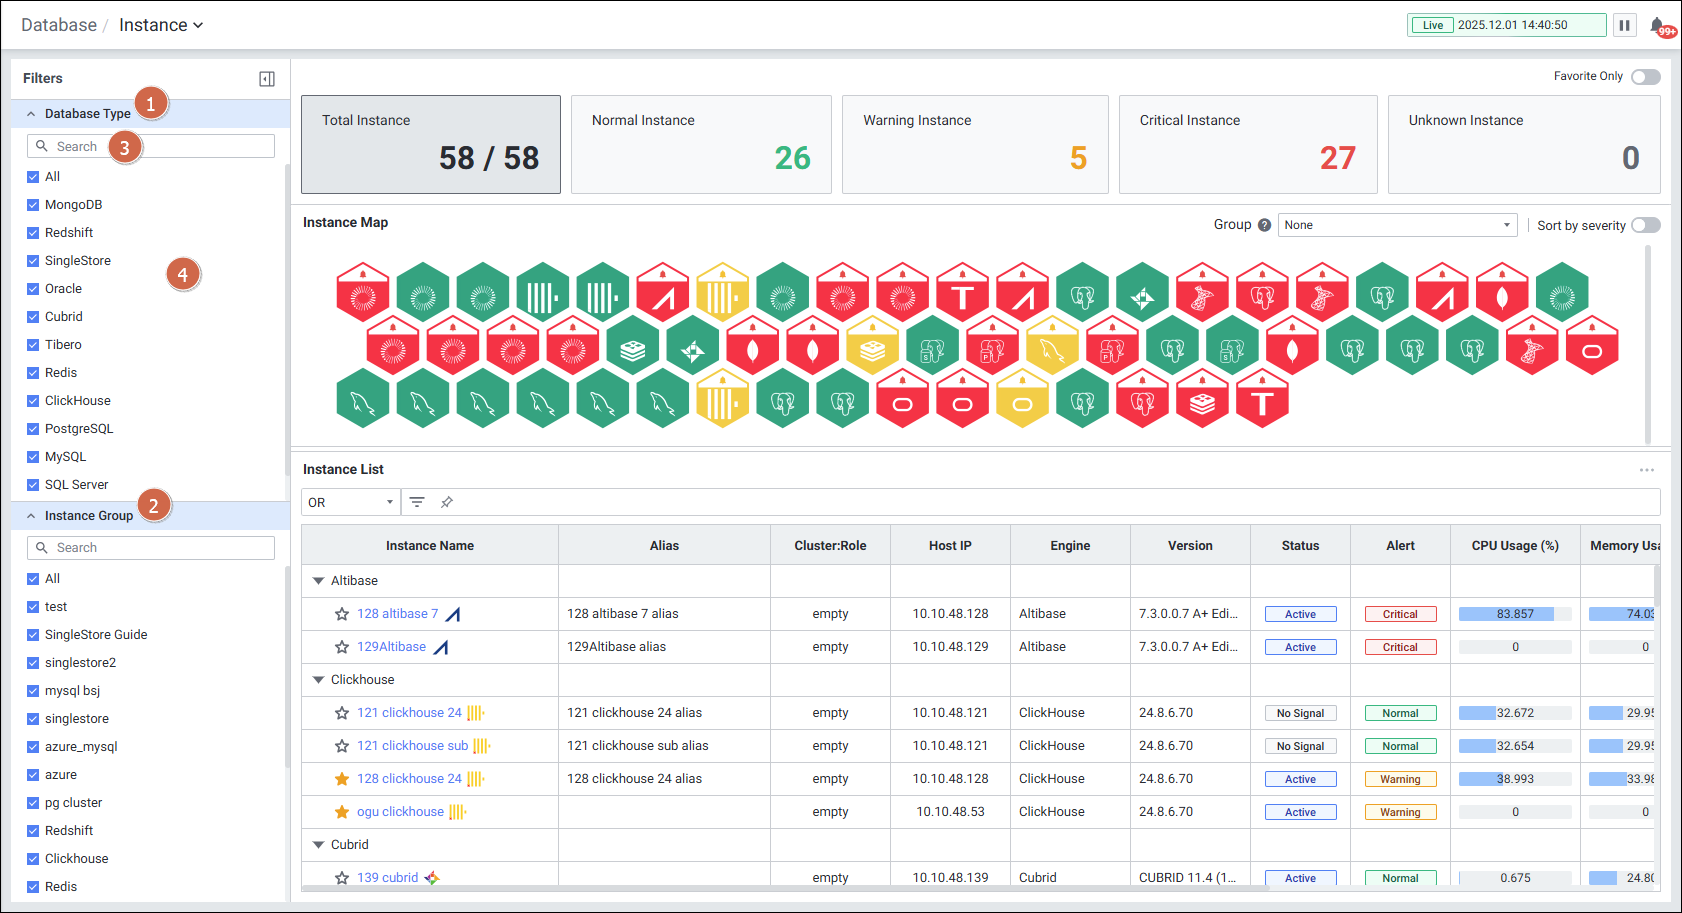
Task: Uncheck the PostgreSQL checkbox
Action: 33,429
